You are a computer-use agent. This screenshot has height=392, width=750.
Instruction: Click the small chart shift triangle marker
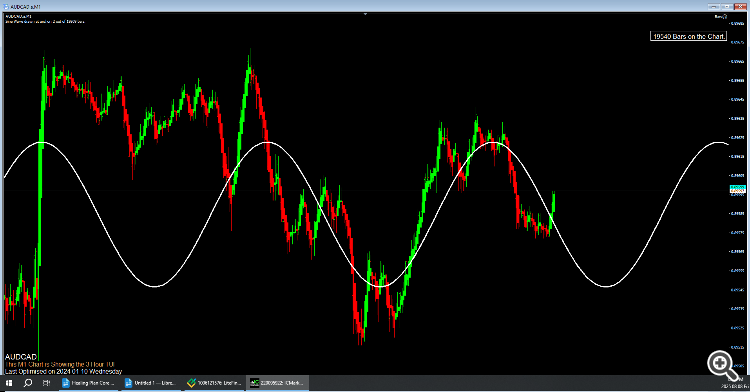(x=365, y=14)
